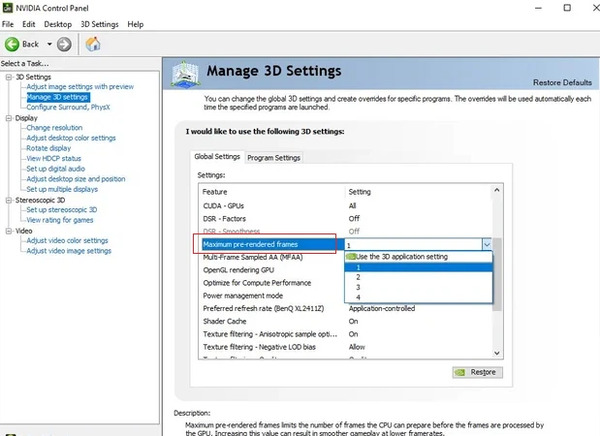Screen dimensions: 600x436
Task: Select the DSR - Factors row
Action: point(346,219)
